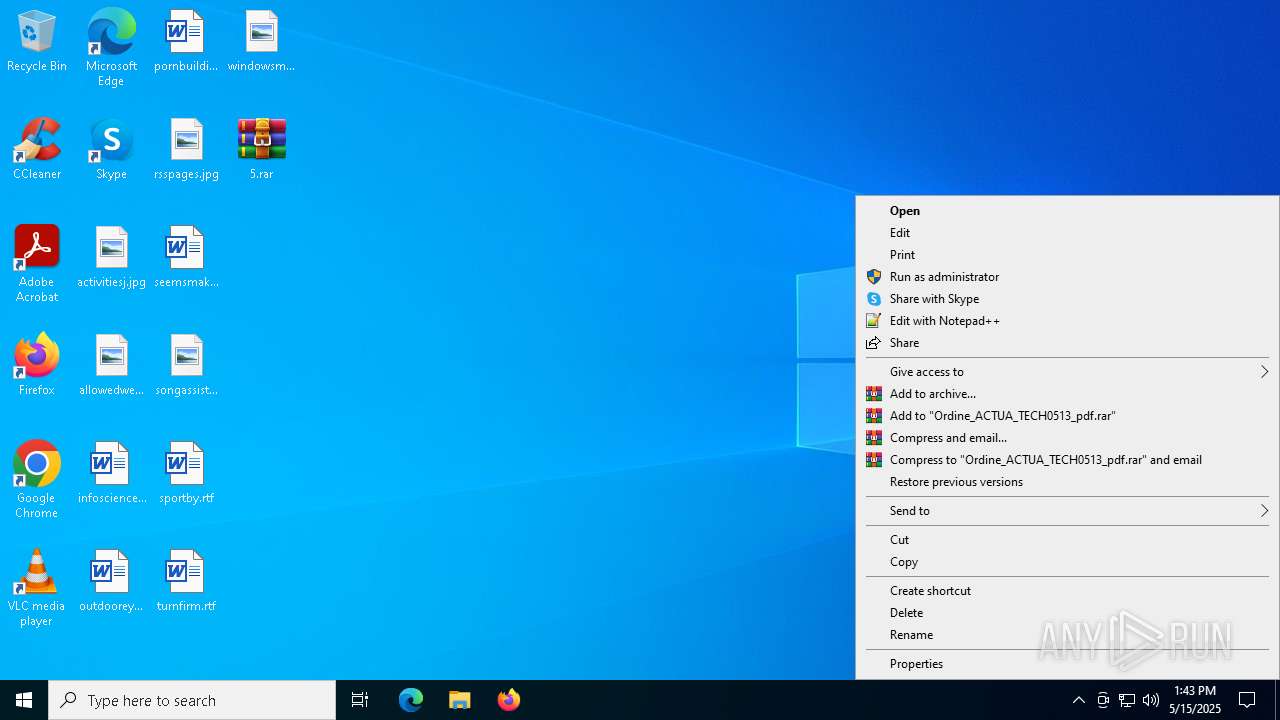Open the Recycle Bin desktop icon

pyautogui.click(x=37, y=42)
